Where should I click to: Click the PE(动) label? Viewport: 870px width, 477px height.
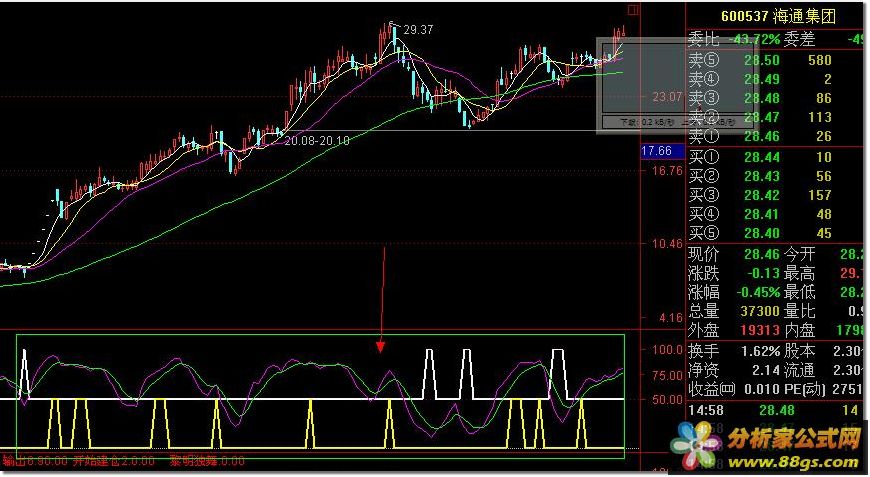[x=804, y=389]
